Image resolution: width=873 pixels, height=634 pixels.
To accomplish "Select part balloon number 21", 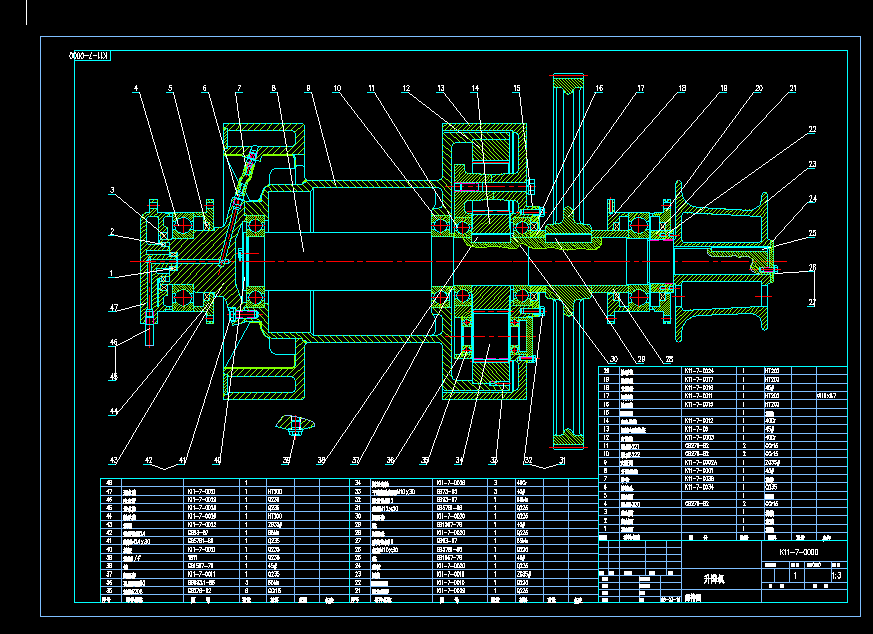I will [x=792, y=89].
